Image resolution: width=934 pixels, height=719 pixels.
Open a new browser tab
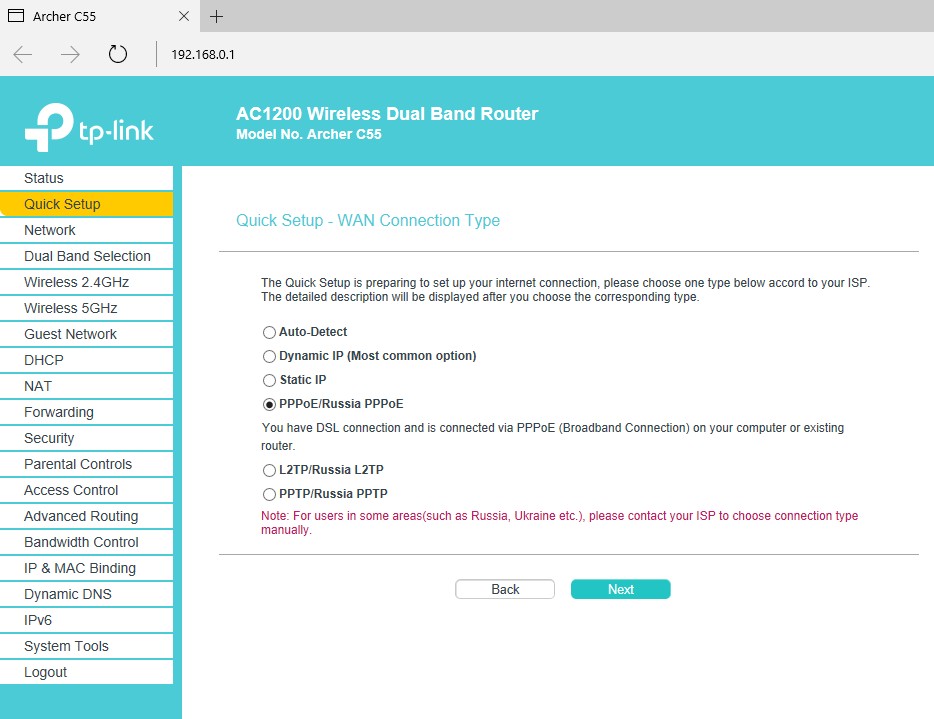216,16
